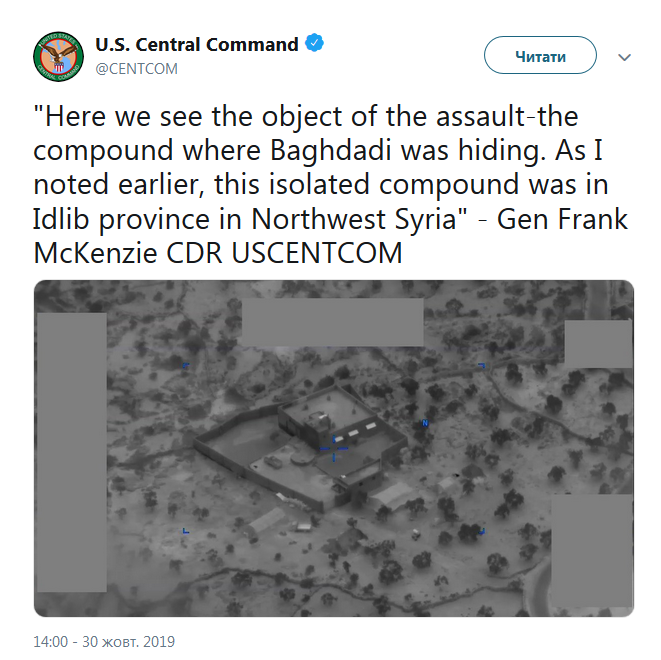Click the blue N marker in footage
The image size is (661, 660).
[425, 423]
